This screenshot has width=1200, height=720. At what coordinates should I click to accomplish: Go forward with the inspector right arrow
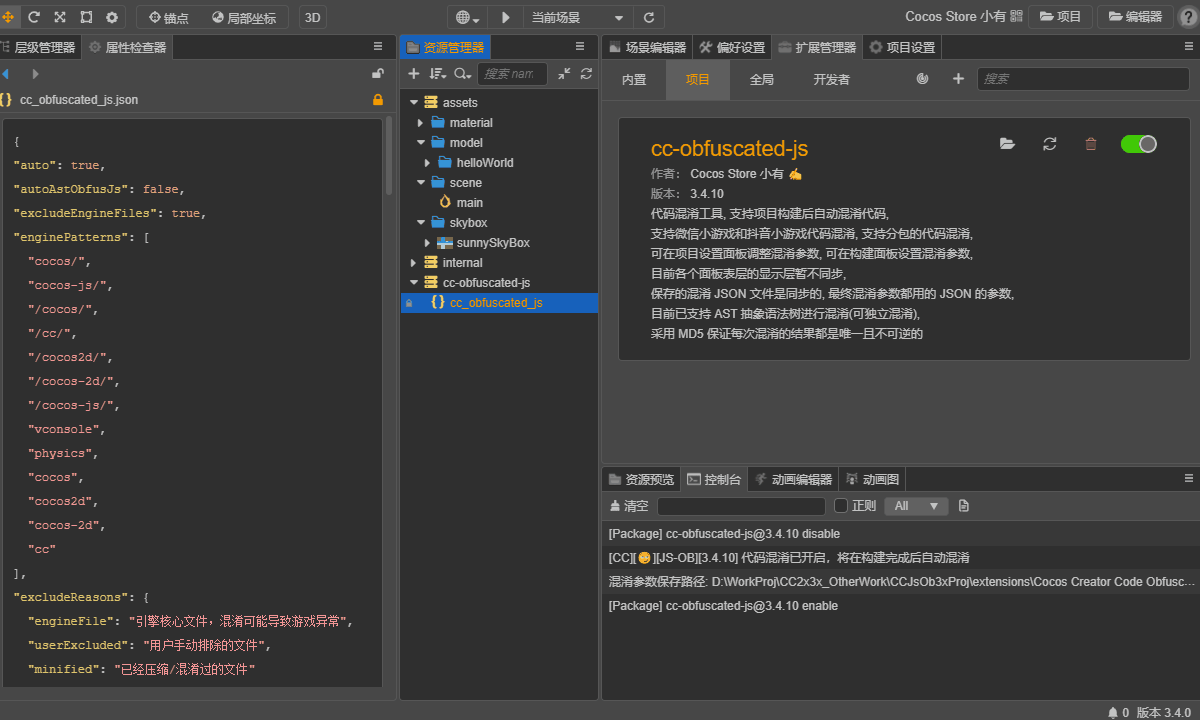click(x=36, y=74)
